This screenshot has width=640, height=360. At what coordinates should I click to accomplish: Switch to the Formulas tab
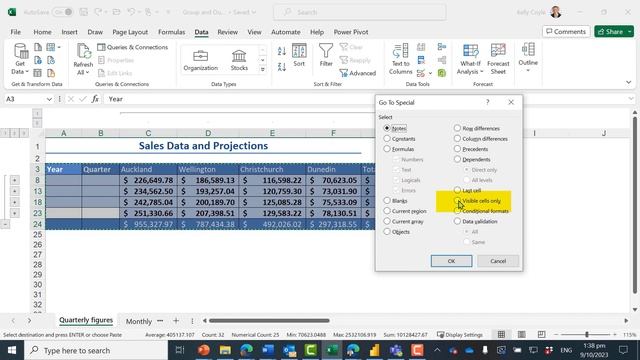pyautogui.click(x=171, y=32)
